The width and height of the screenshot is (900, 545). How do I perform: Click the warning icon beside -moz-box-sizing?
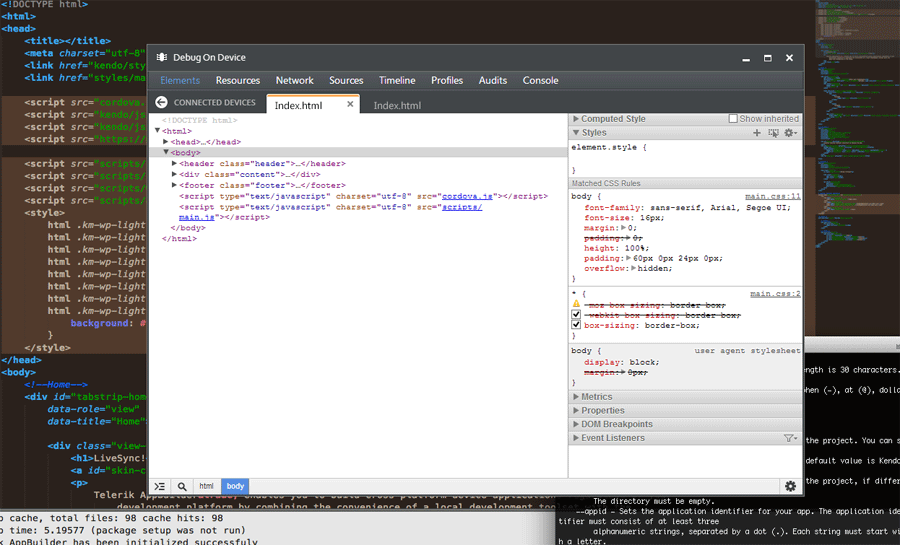pos(576,304)
